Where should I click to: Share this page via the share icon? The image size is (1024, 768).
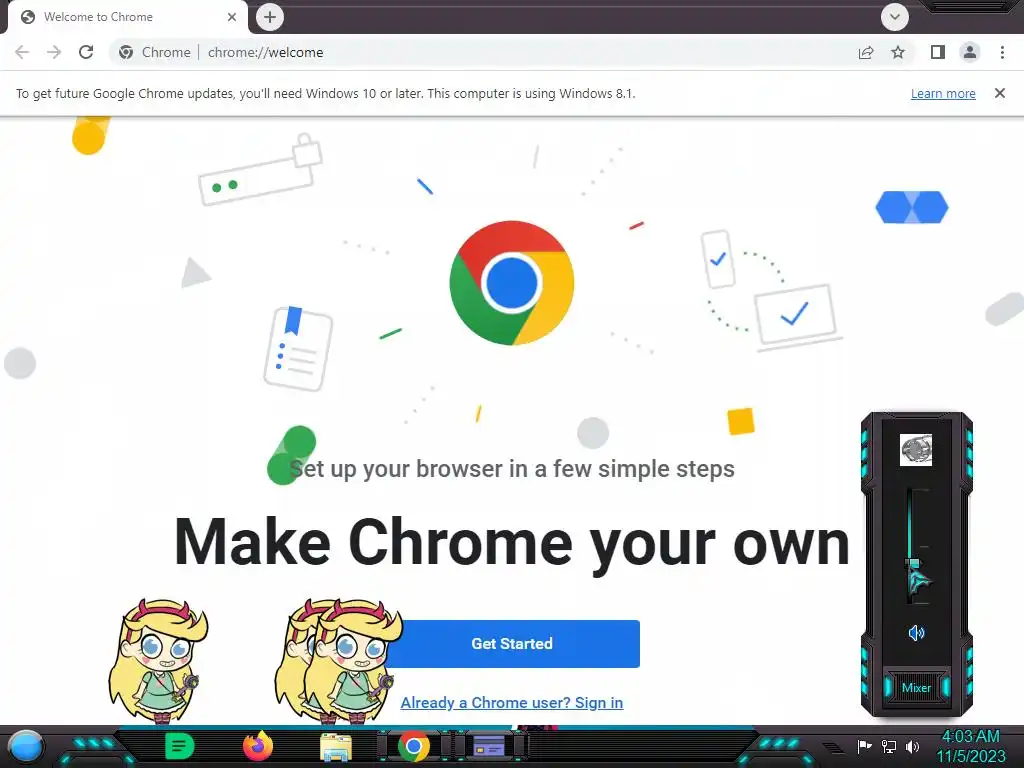point(866,52)
